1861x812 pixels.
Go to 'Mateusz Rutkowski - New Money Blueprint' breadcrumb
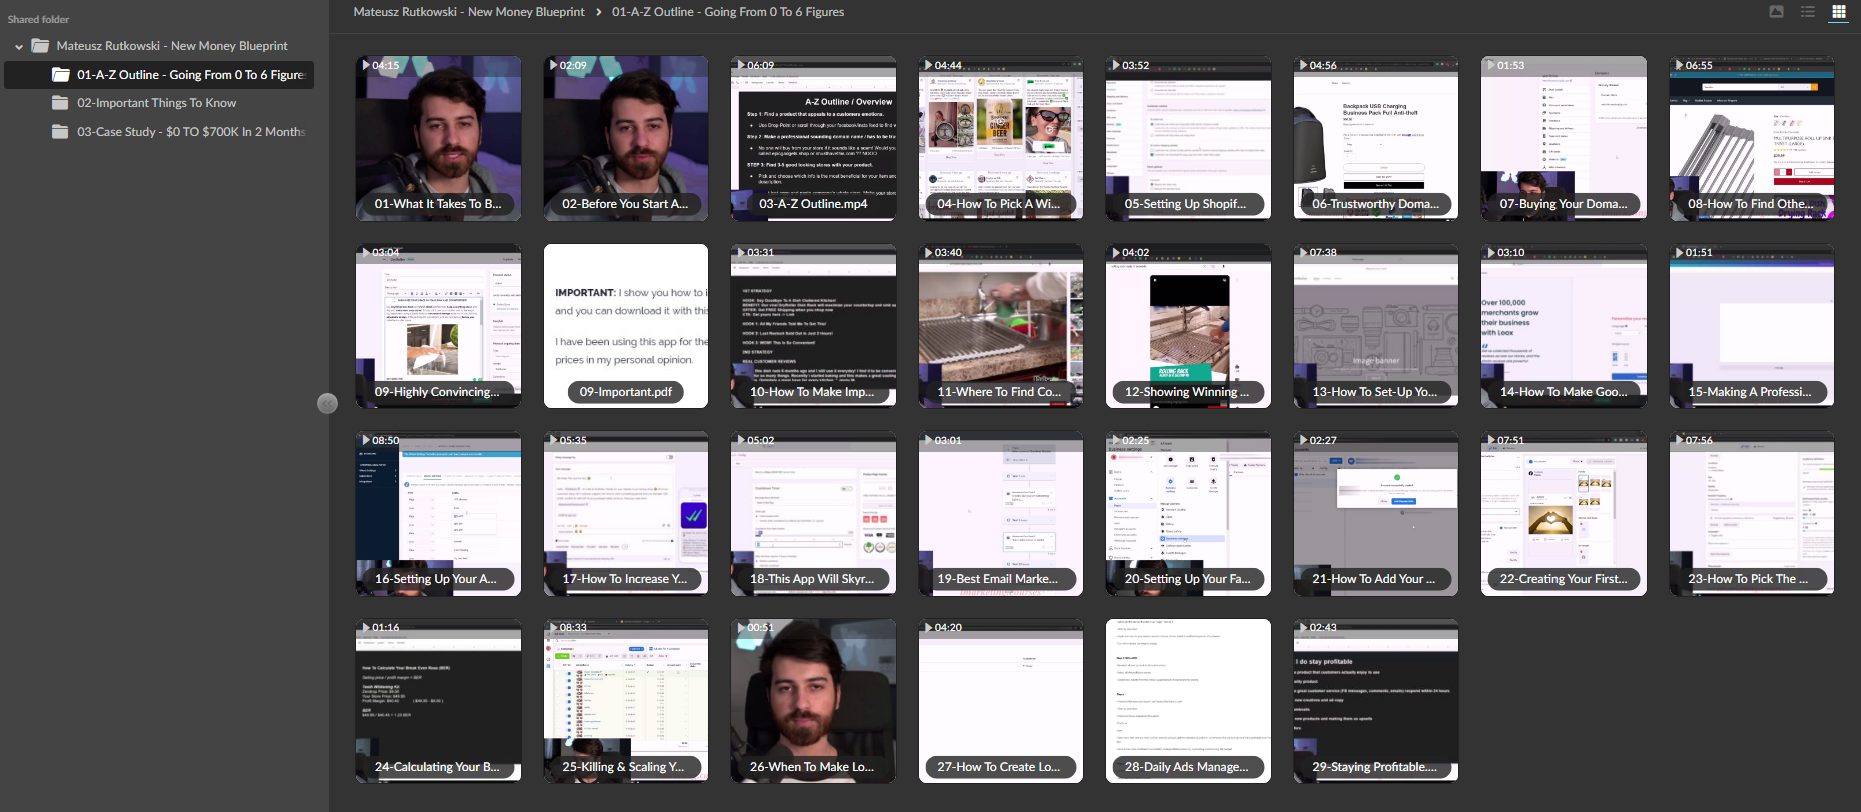(469, 12)
